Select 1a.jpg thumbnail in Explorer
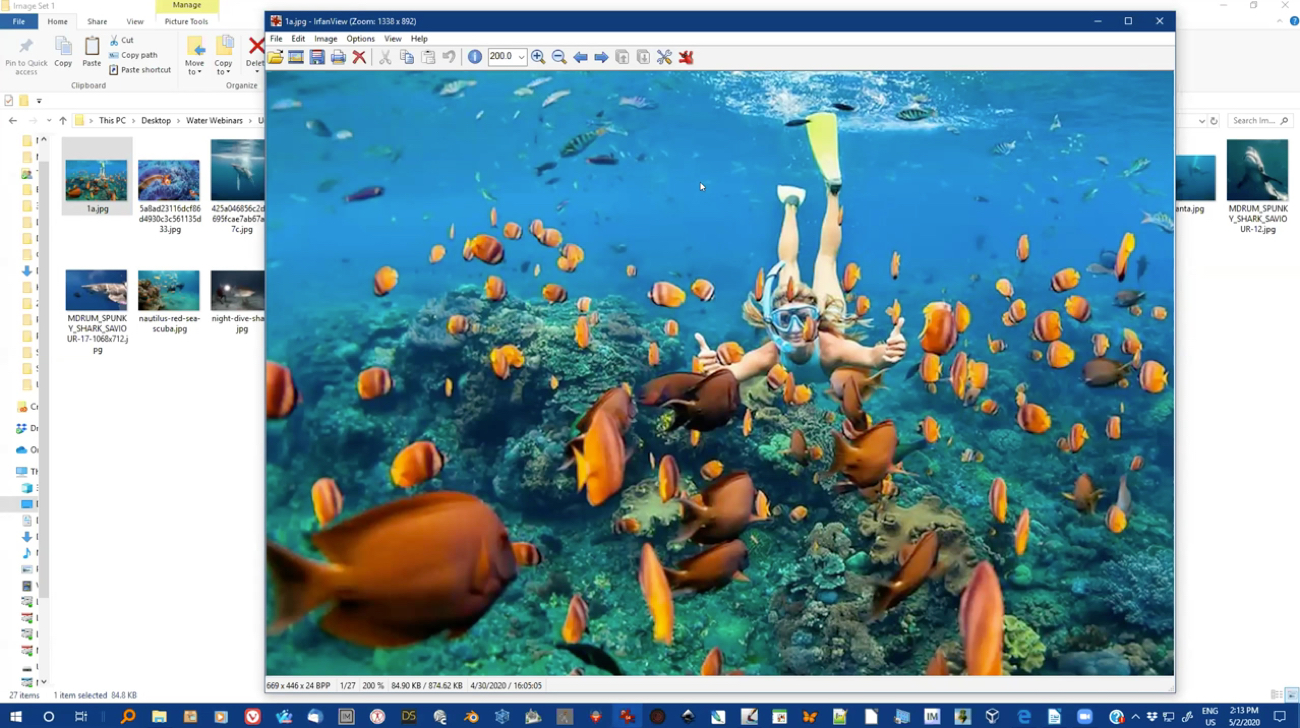This screenshot has height=728, width=1300. [x=97, y=180]
